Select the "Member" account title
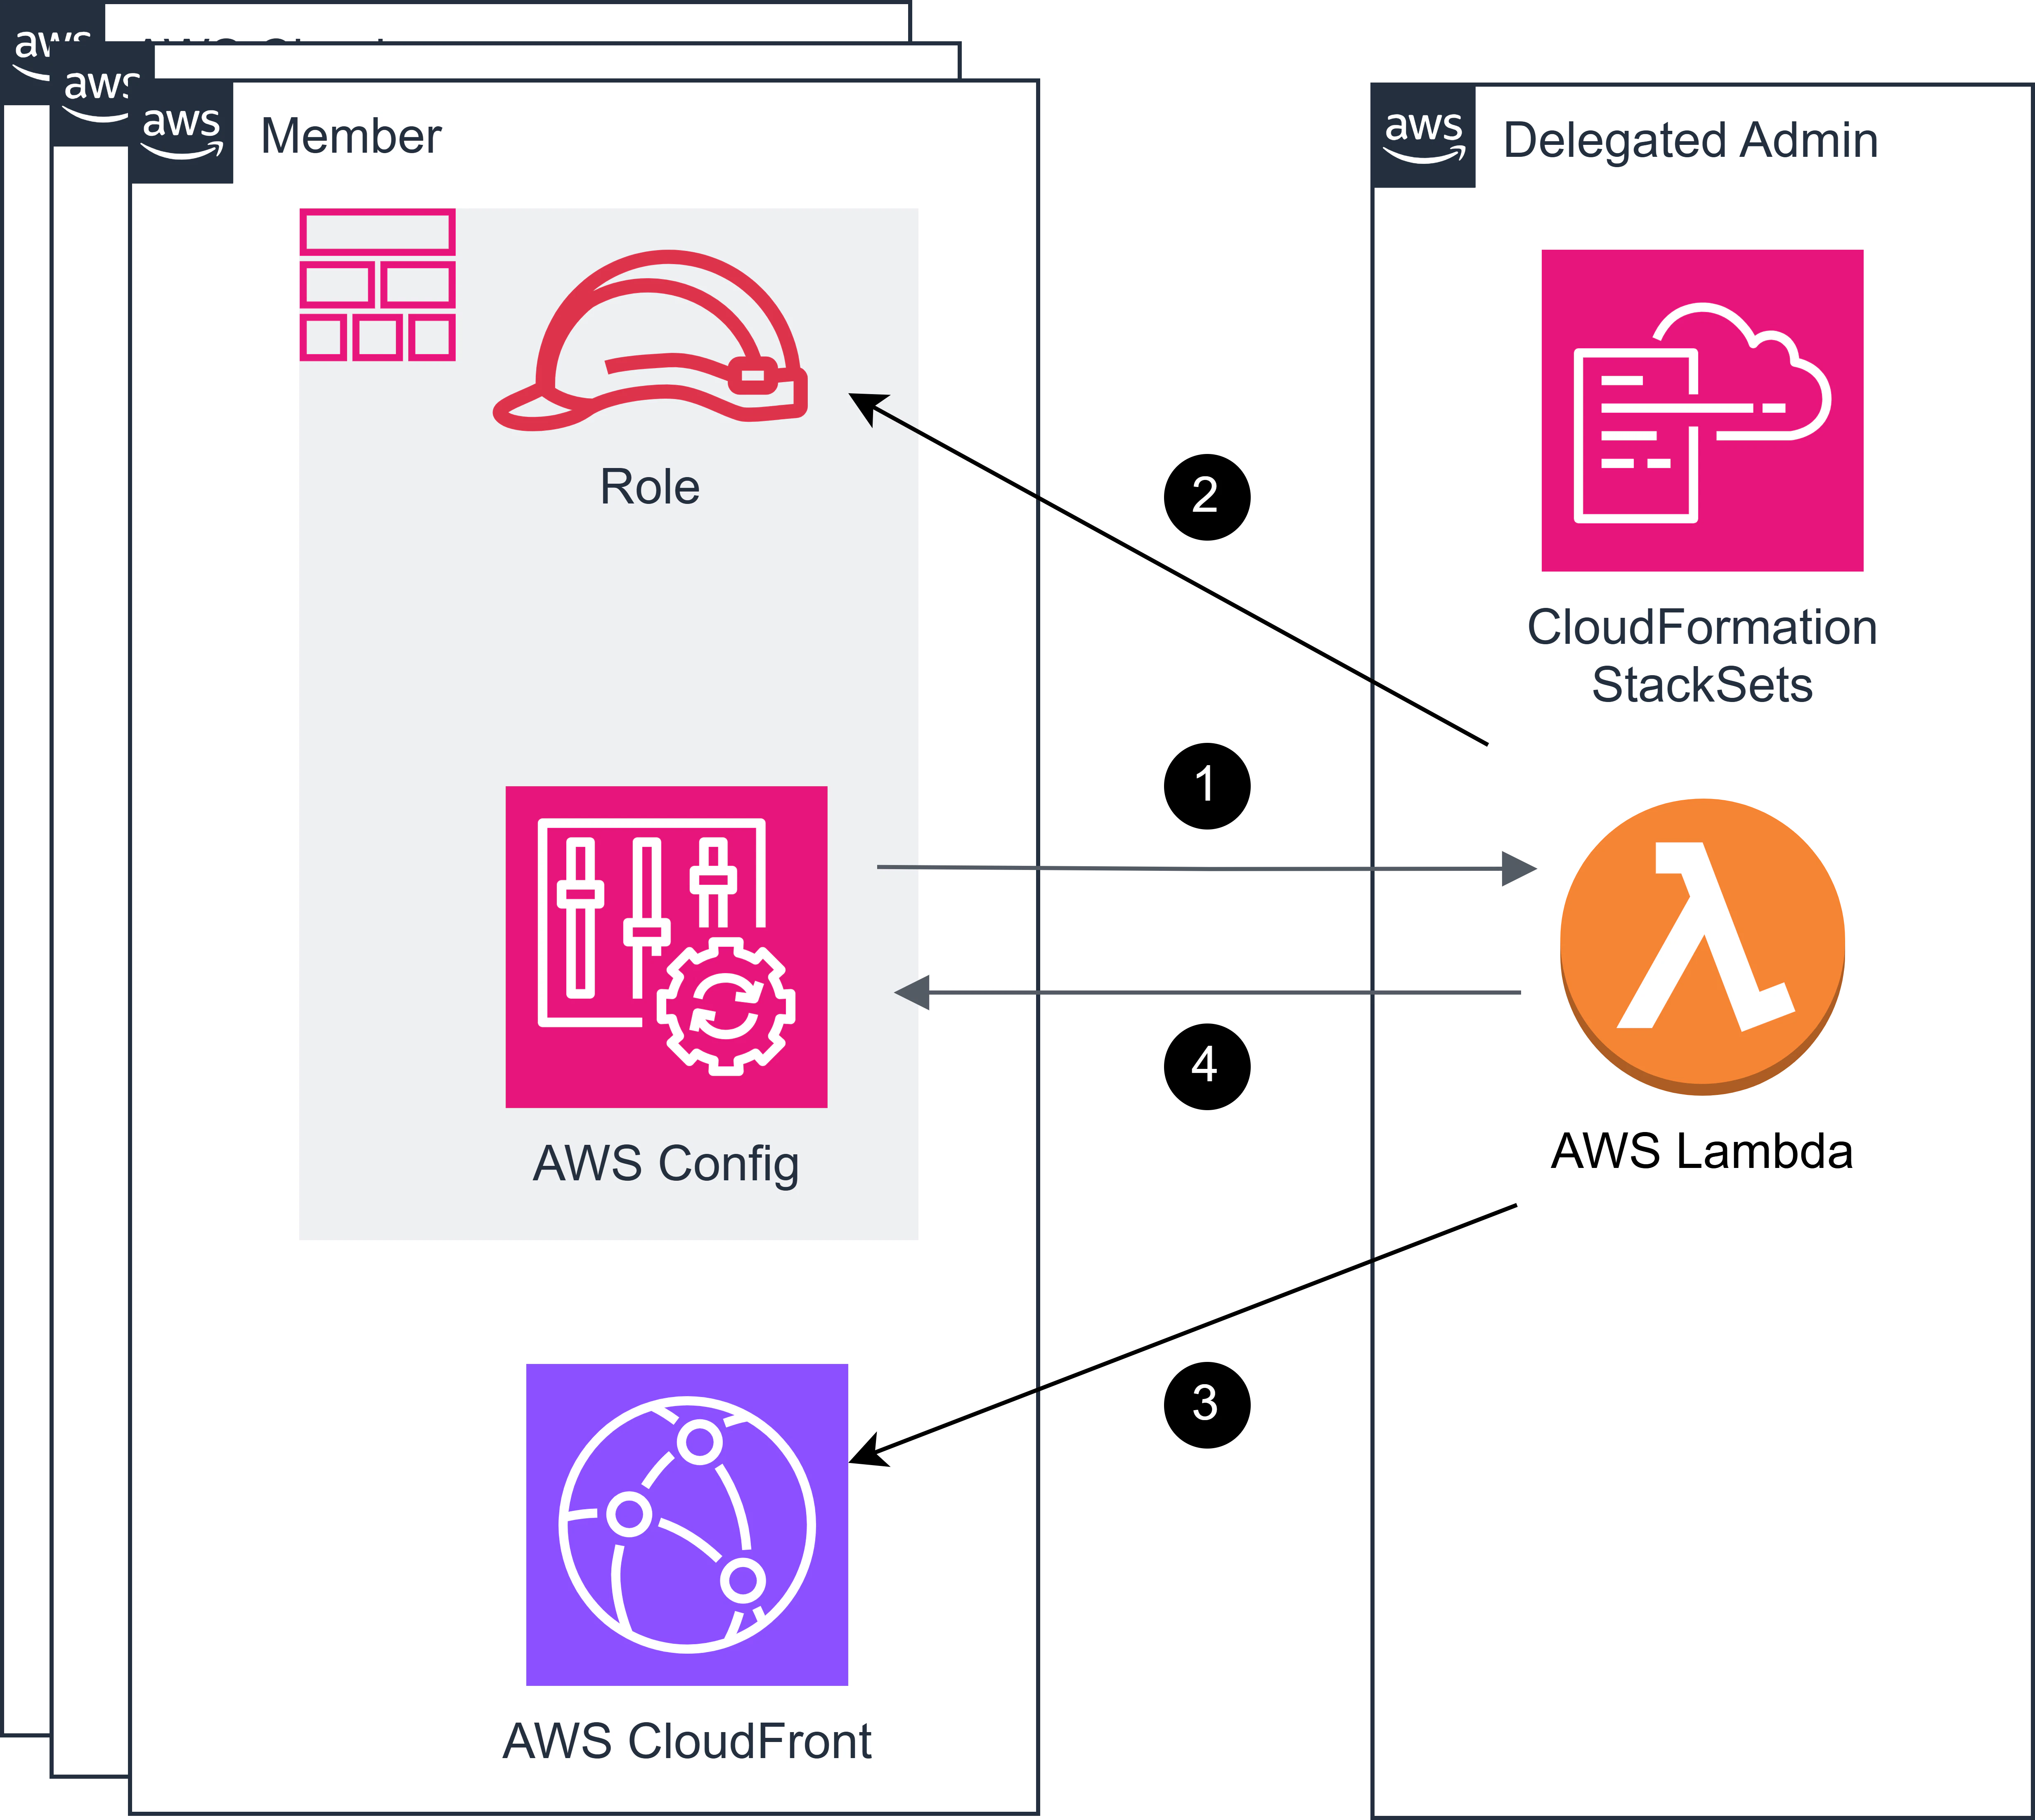 coord(350,136)
